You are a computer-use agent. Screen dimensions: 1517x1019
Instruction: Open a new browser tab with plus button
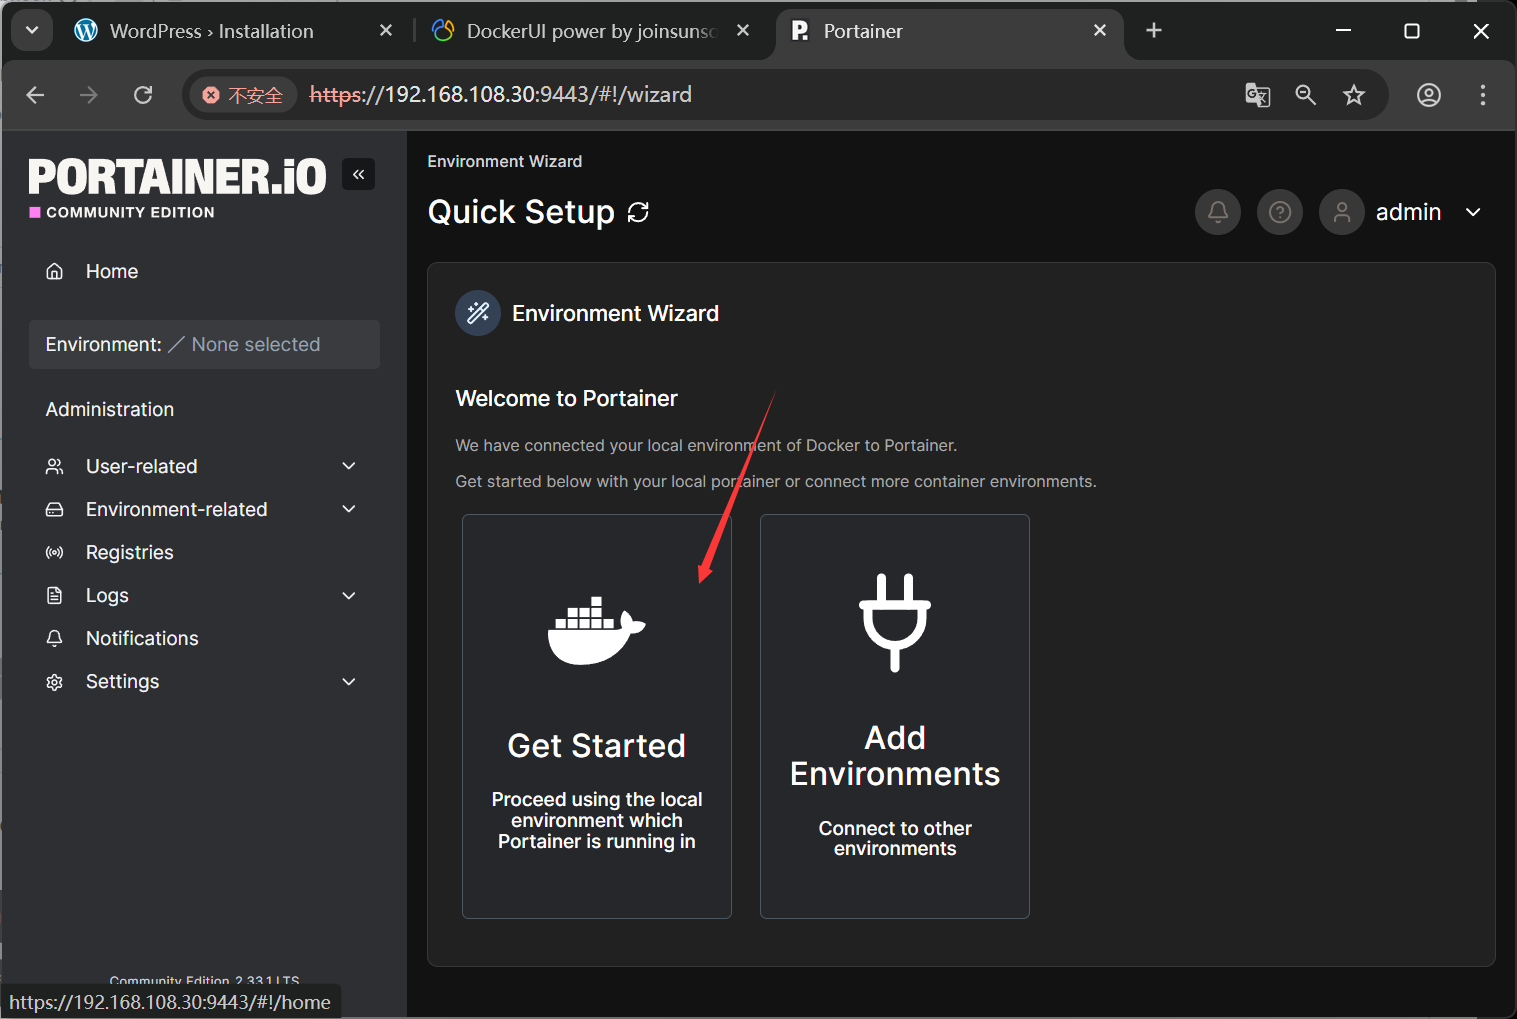click(1154, 31)
